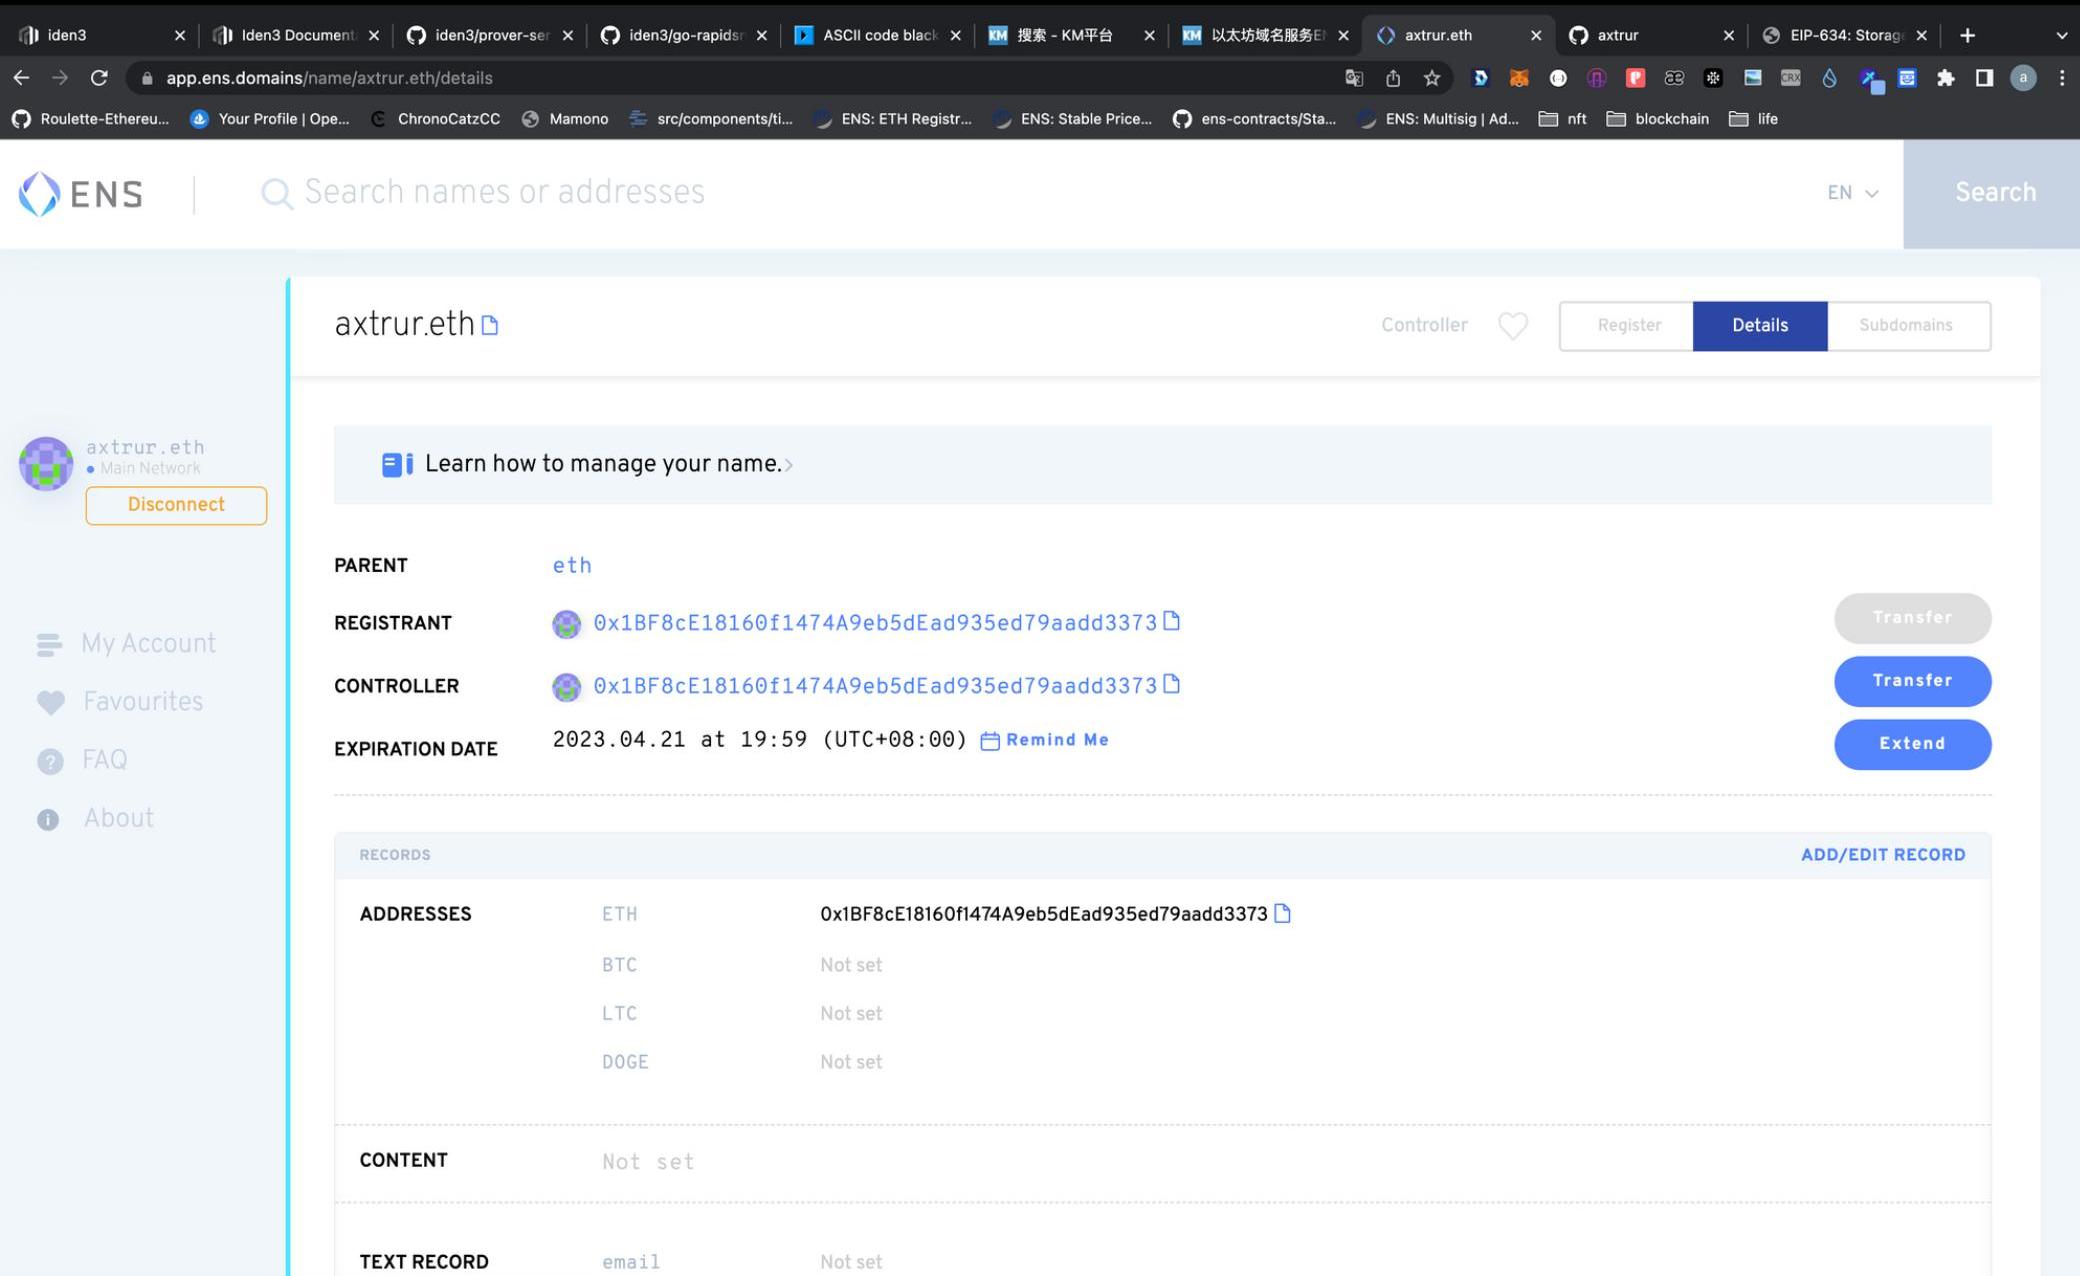Click the translate page icon in the address bar
The width and height of the screenshot is (2080, 1276).
(x=1354, y=78)
